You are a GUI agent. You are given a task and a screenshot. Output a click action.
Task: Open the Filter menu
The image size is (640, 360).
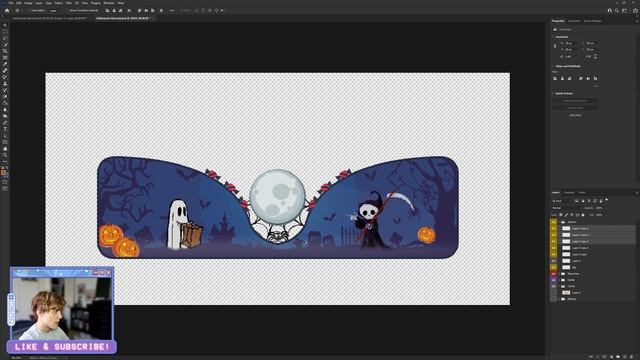[x=69, y=3]
